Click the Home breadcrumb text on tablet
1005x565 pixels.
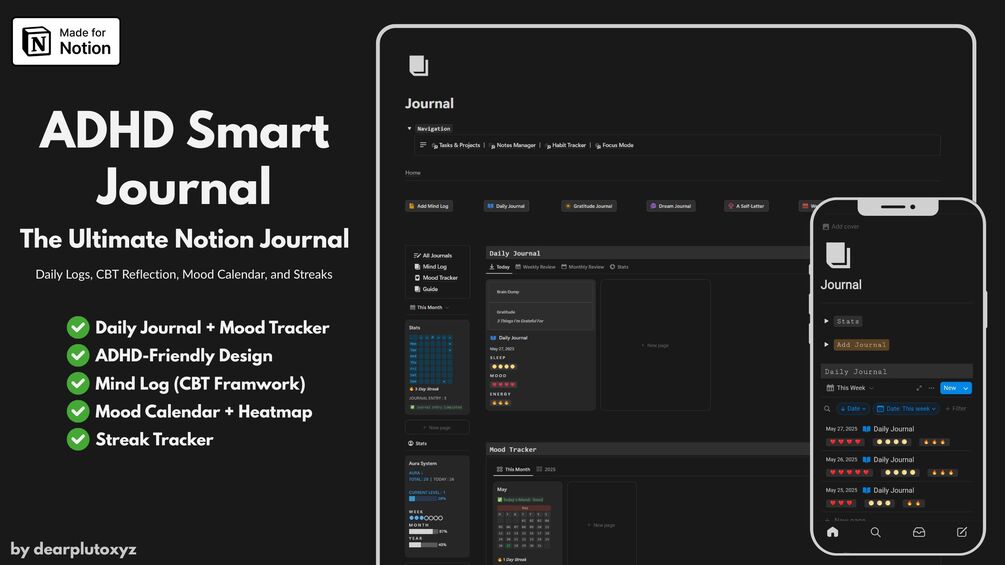[413, 173]
